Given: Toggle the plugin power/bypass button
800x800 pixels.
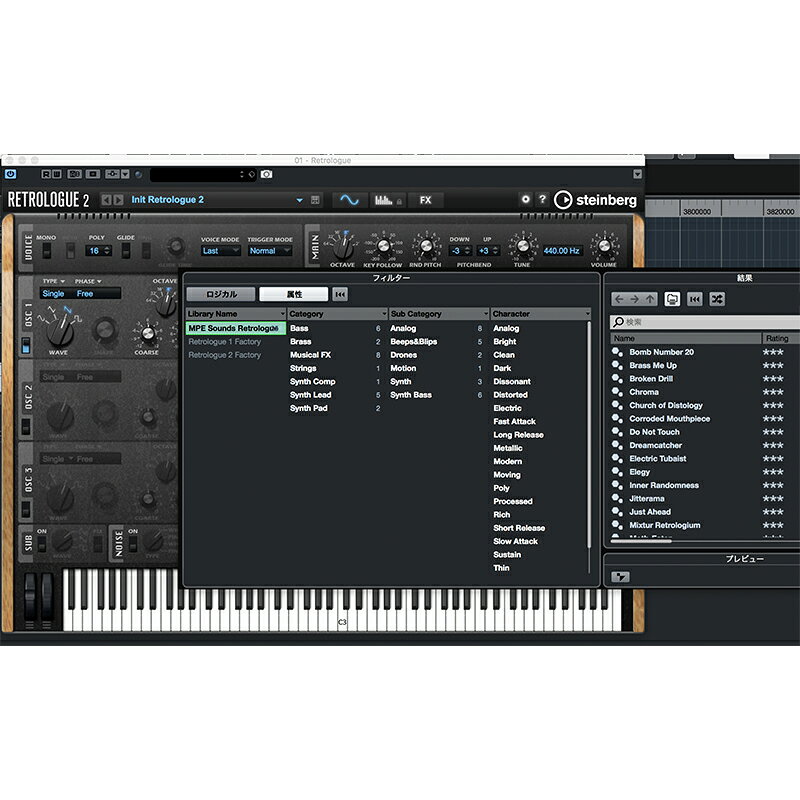Looking at the screenshot, I should click(10, 174).
